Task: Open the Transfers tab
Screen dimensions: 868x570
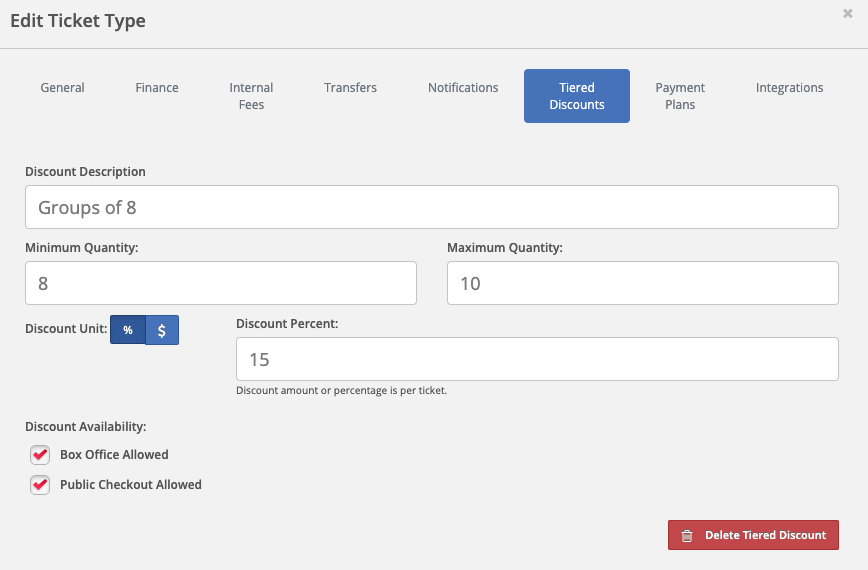Action: [x=350, y=87]
